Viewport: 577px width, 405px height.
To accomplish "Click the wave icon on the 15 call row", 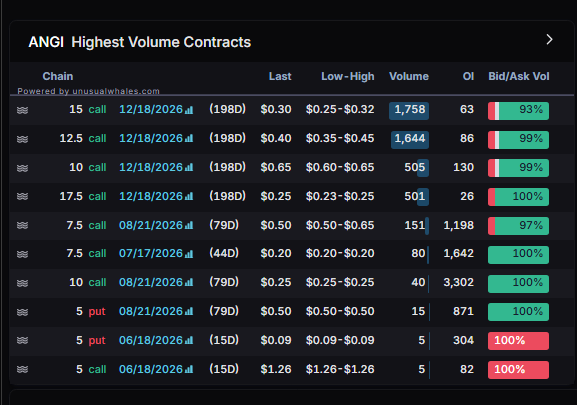I will click(x=22, y=110).
